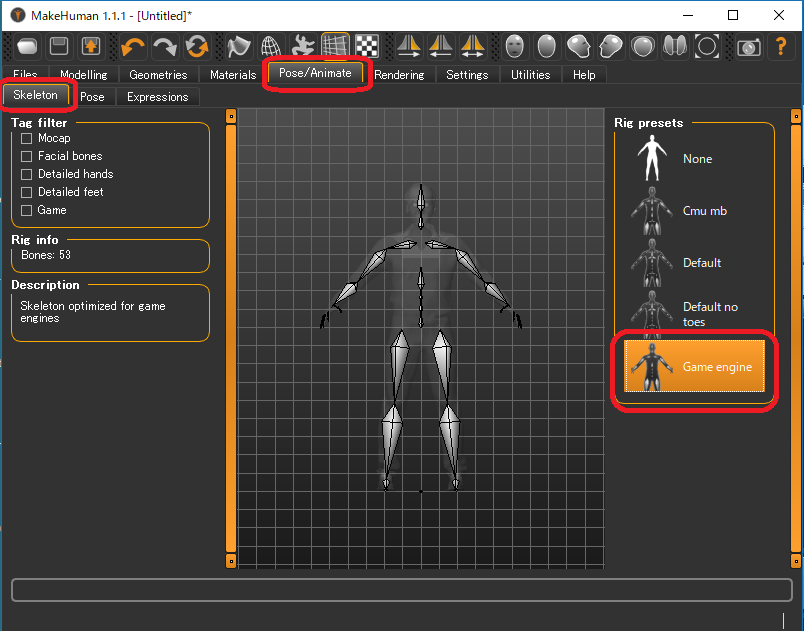Click the Undo arrow icon
The width and height of the screenshot is (804, 631).
[x=132, y=47]
